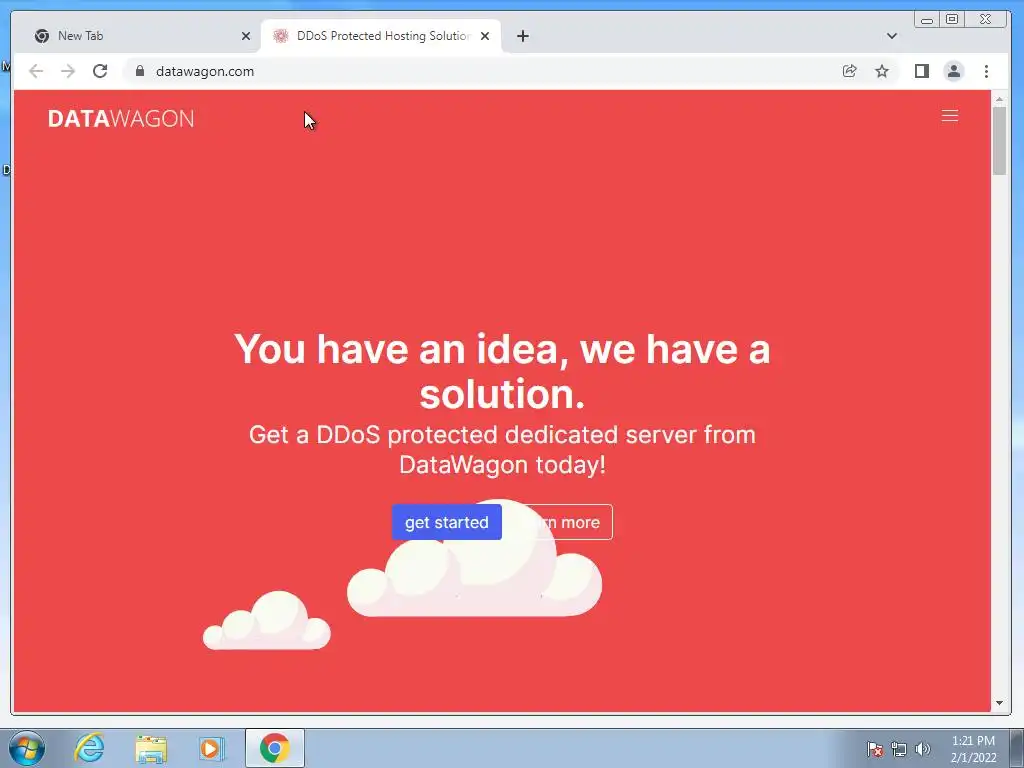Open the DataWagon hamburger menu

950,116
